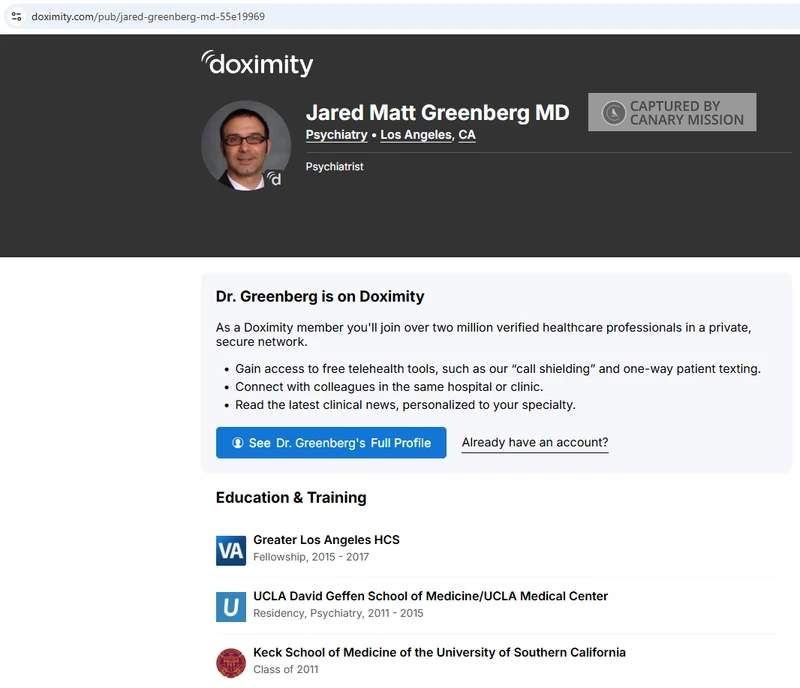The image size is (800, 688).
Task: Click the VA logo icon
Action: [231, 551]
